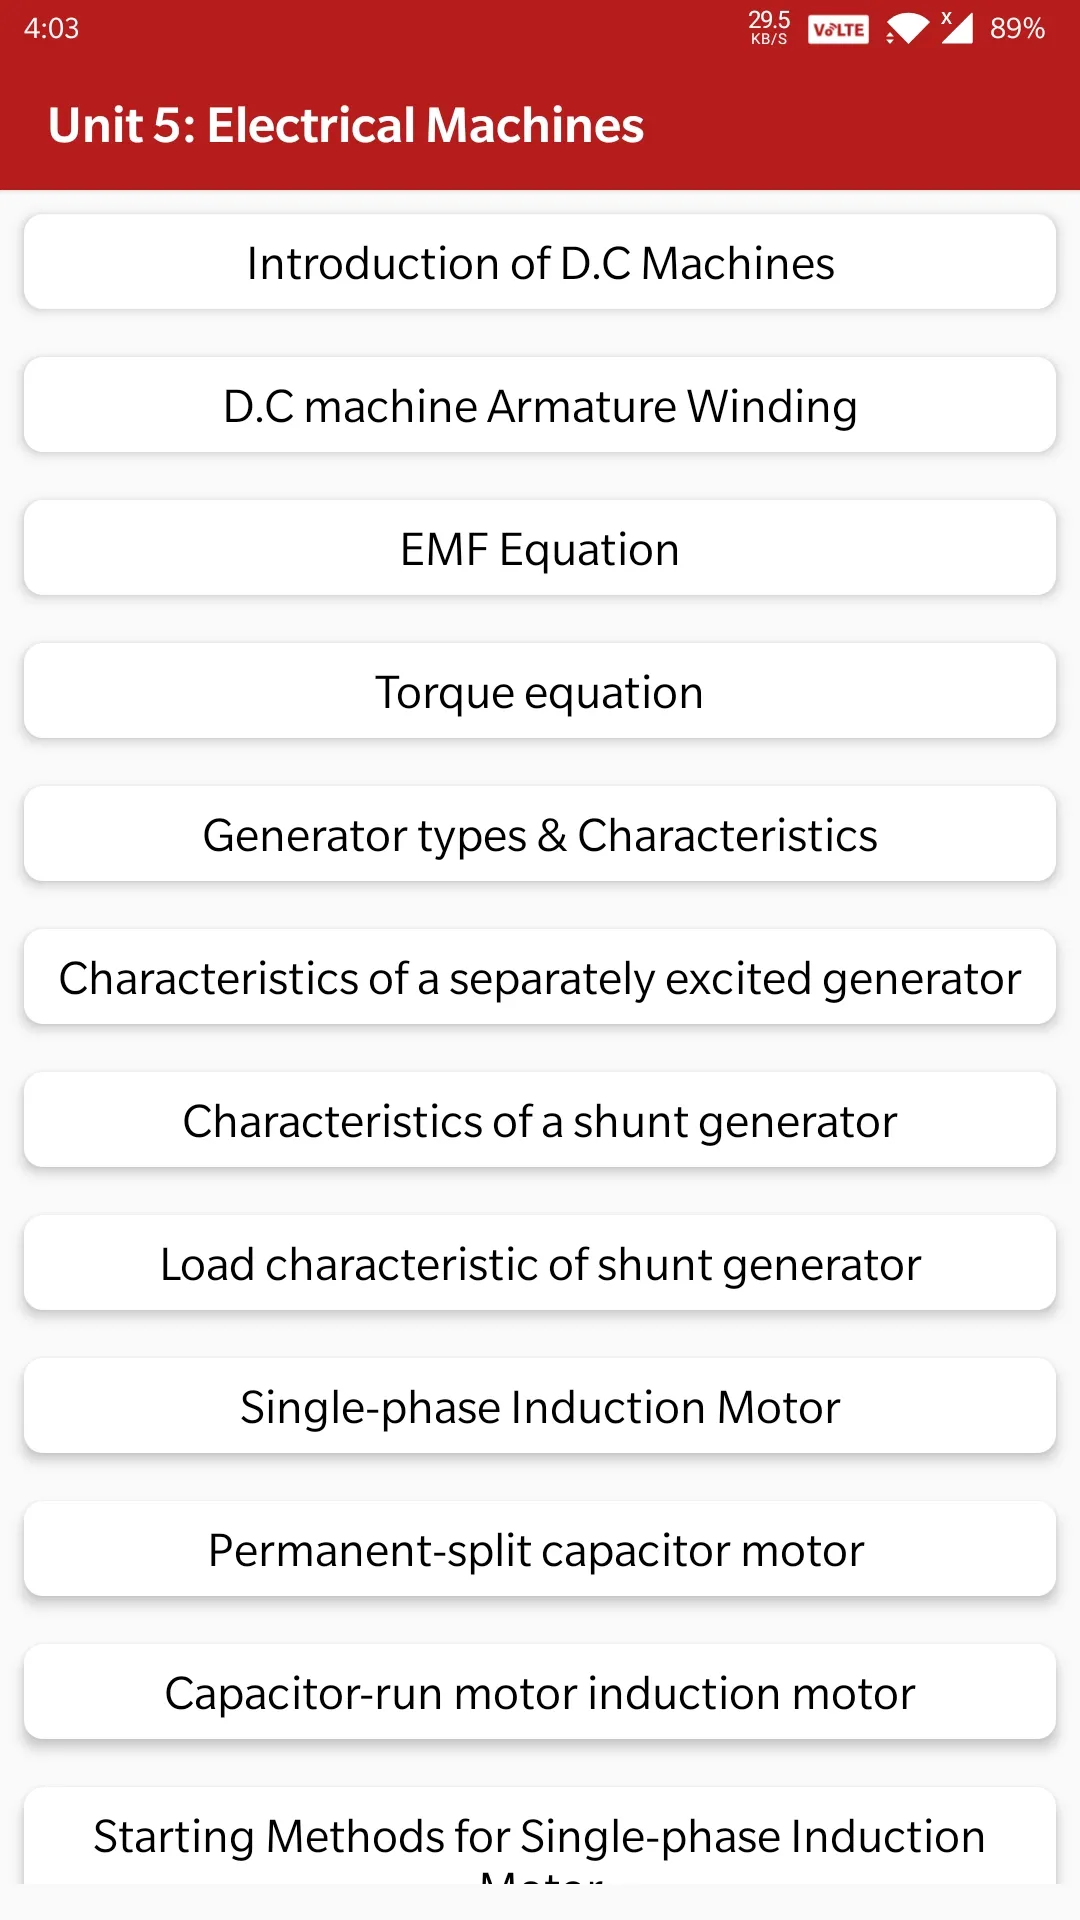Viewport: 1080px width, 1920px height.
Task: Tap the Wi-Fi signal icon
Action: point(907,29)
